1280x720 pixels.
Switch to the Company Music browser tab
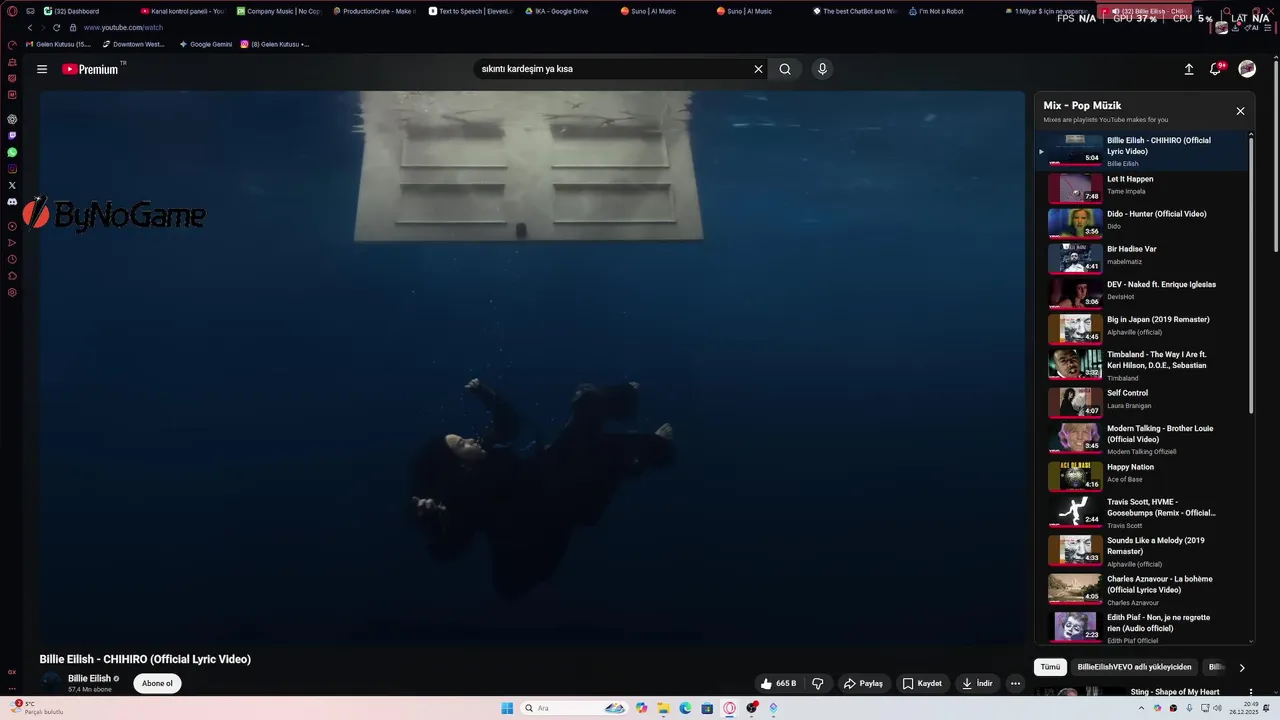click(x=278, y=11)
